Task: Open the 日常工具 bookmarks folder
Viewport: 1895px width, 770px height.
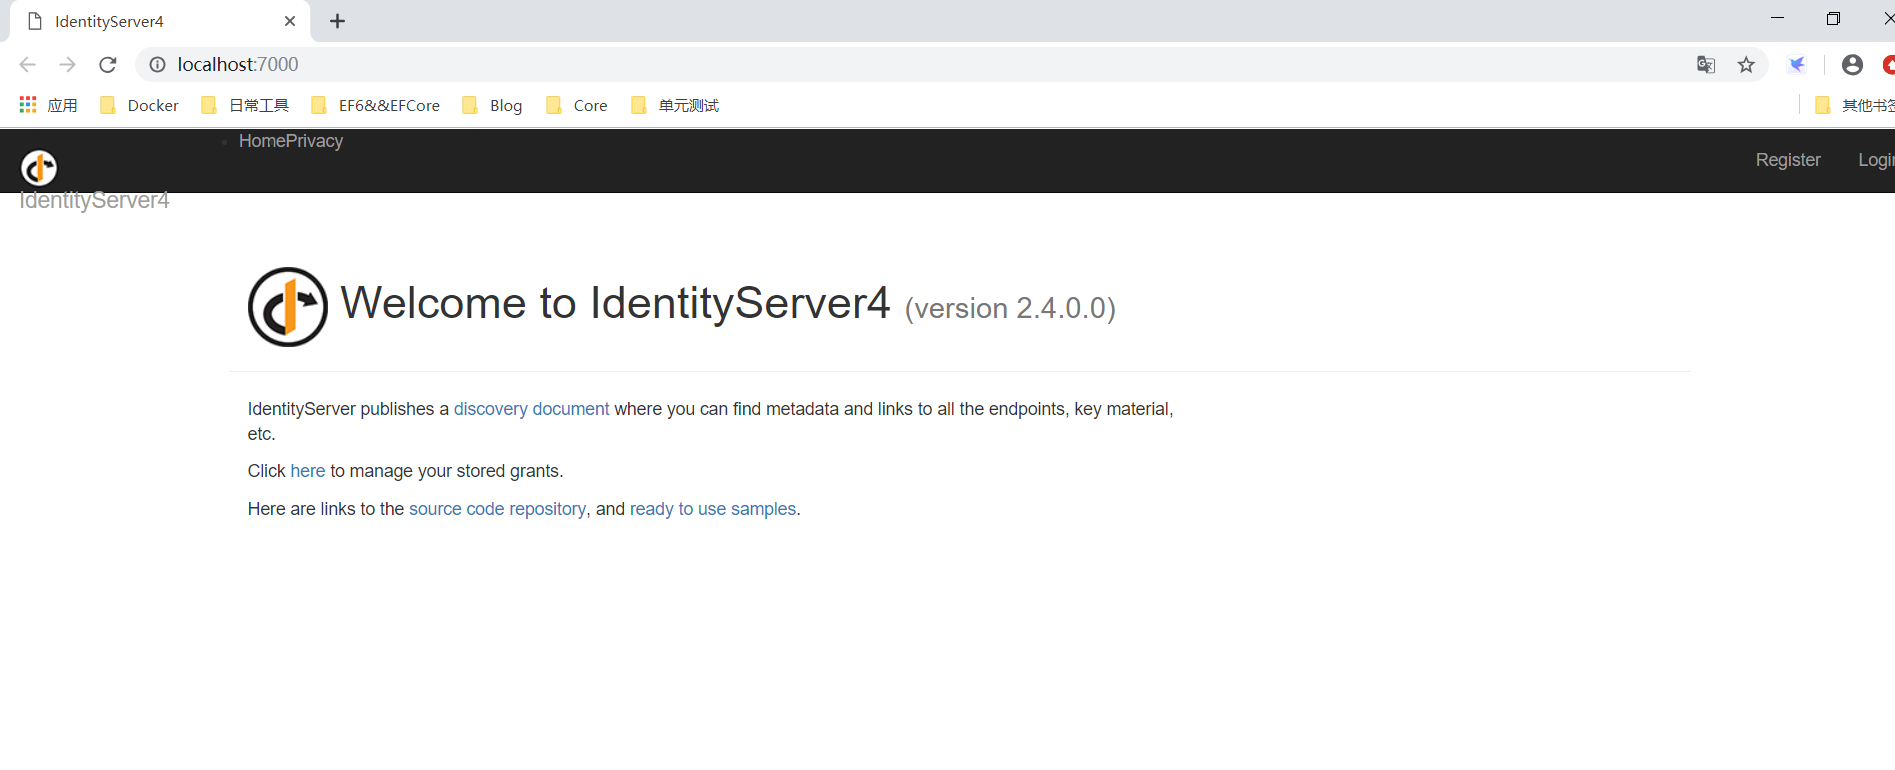Action: click(245, 105)
